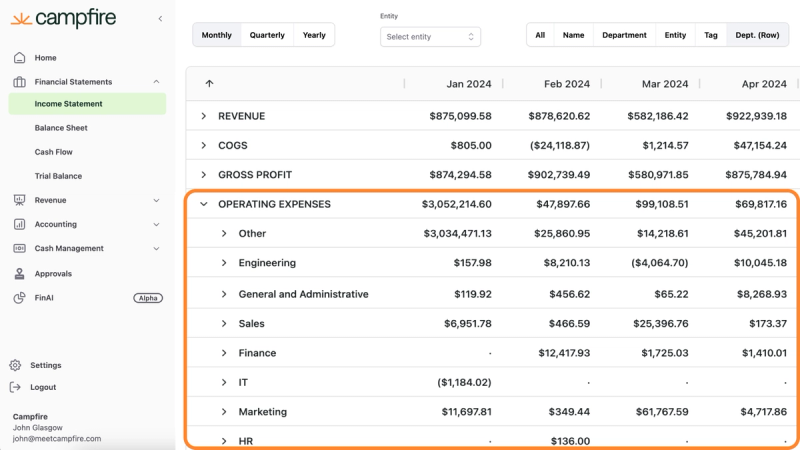Click Logout in the sidebar
The width and height of the screenshot is (800, 450).
pyautogui.click(x=43, y=387)
